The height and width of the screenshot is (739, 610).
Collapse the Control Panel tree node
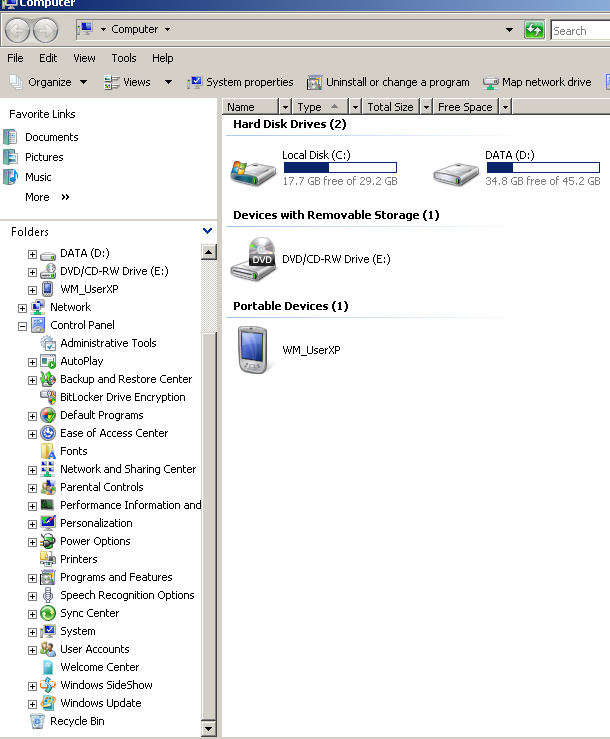pyautogui.click(x=22, y=325)
